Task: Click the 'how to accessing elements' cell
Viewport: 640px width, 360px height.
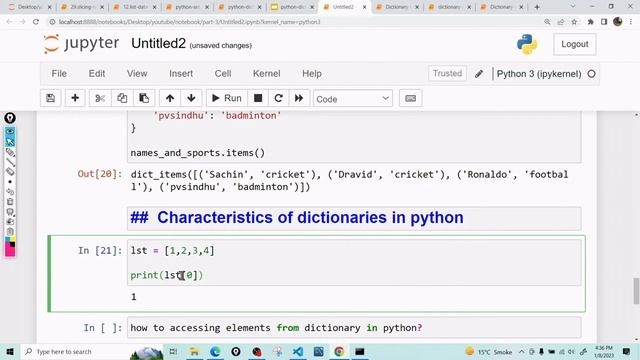Action: (354, 328)
